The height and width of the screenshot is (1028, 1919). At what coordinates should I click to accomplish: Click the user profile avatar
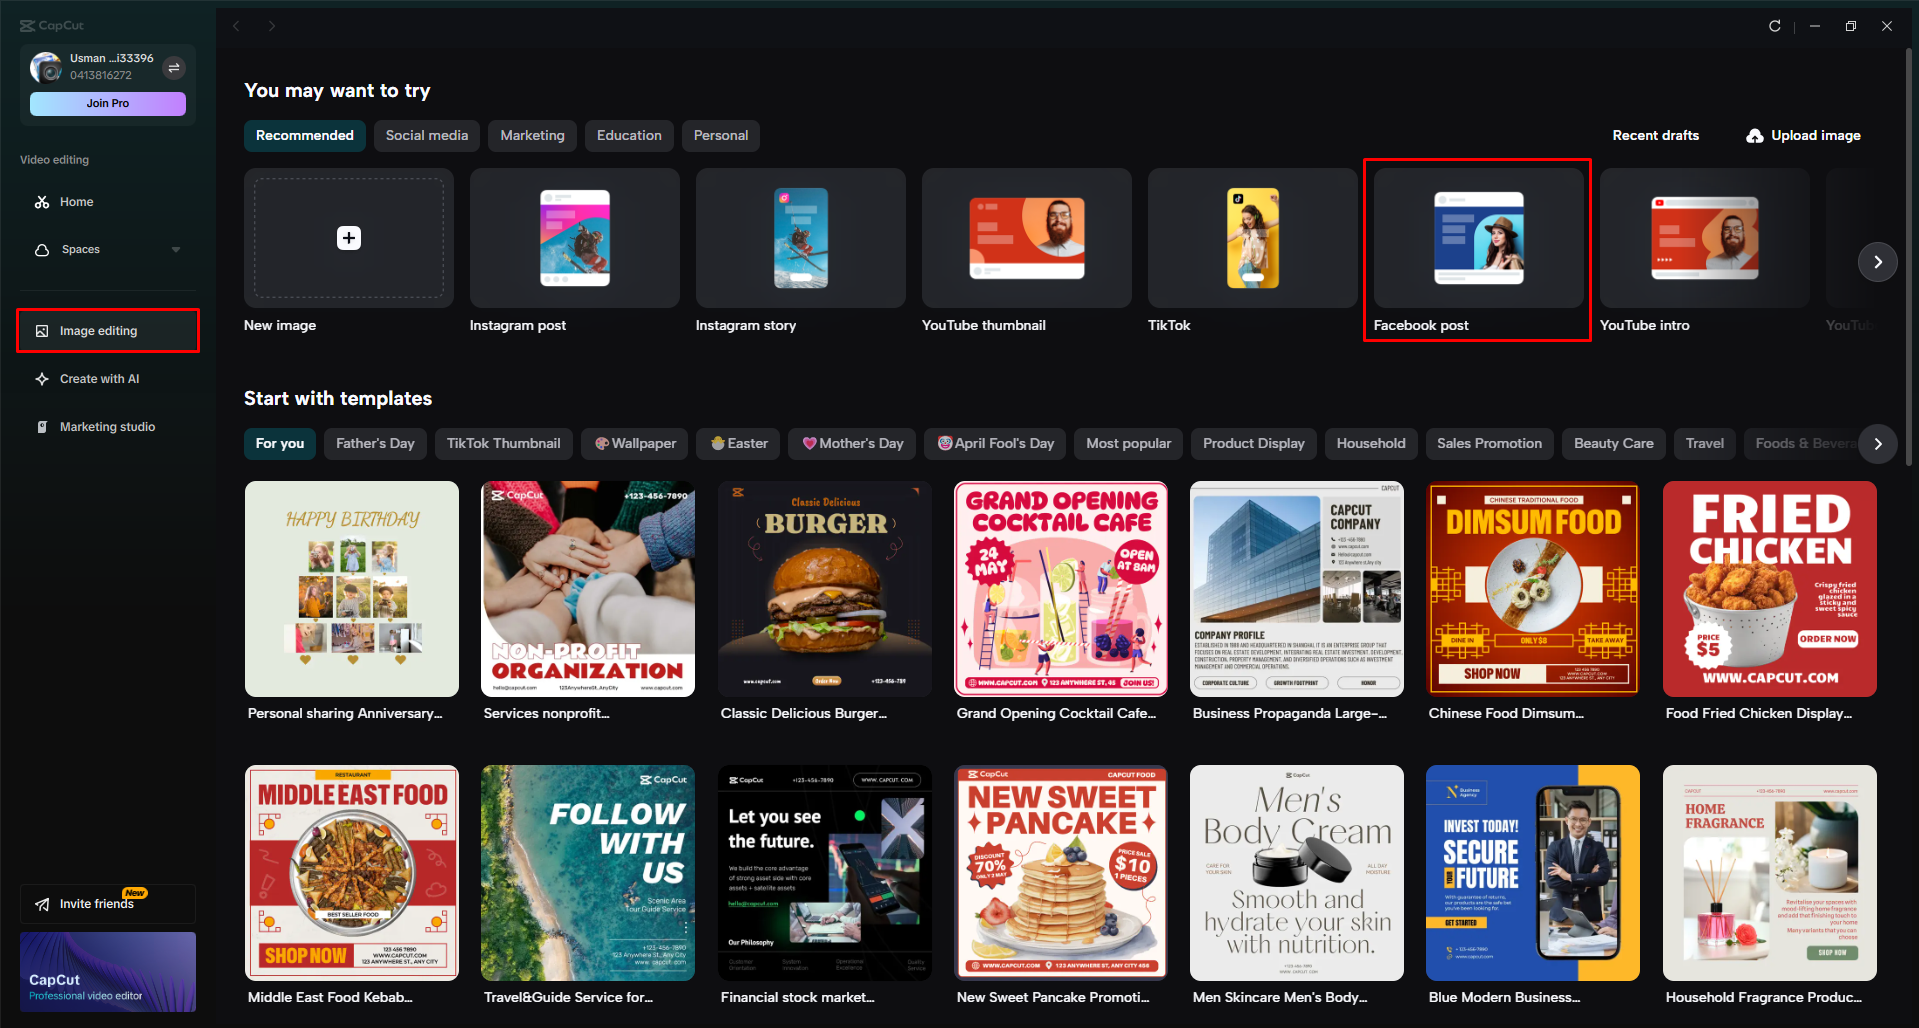point(46,67)
